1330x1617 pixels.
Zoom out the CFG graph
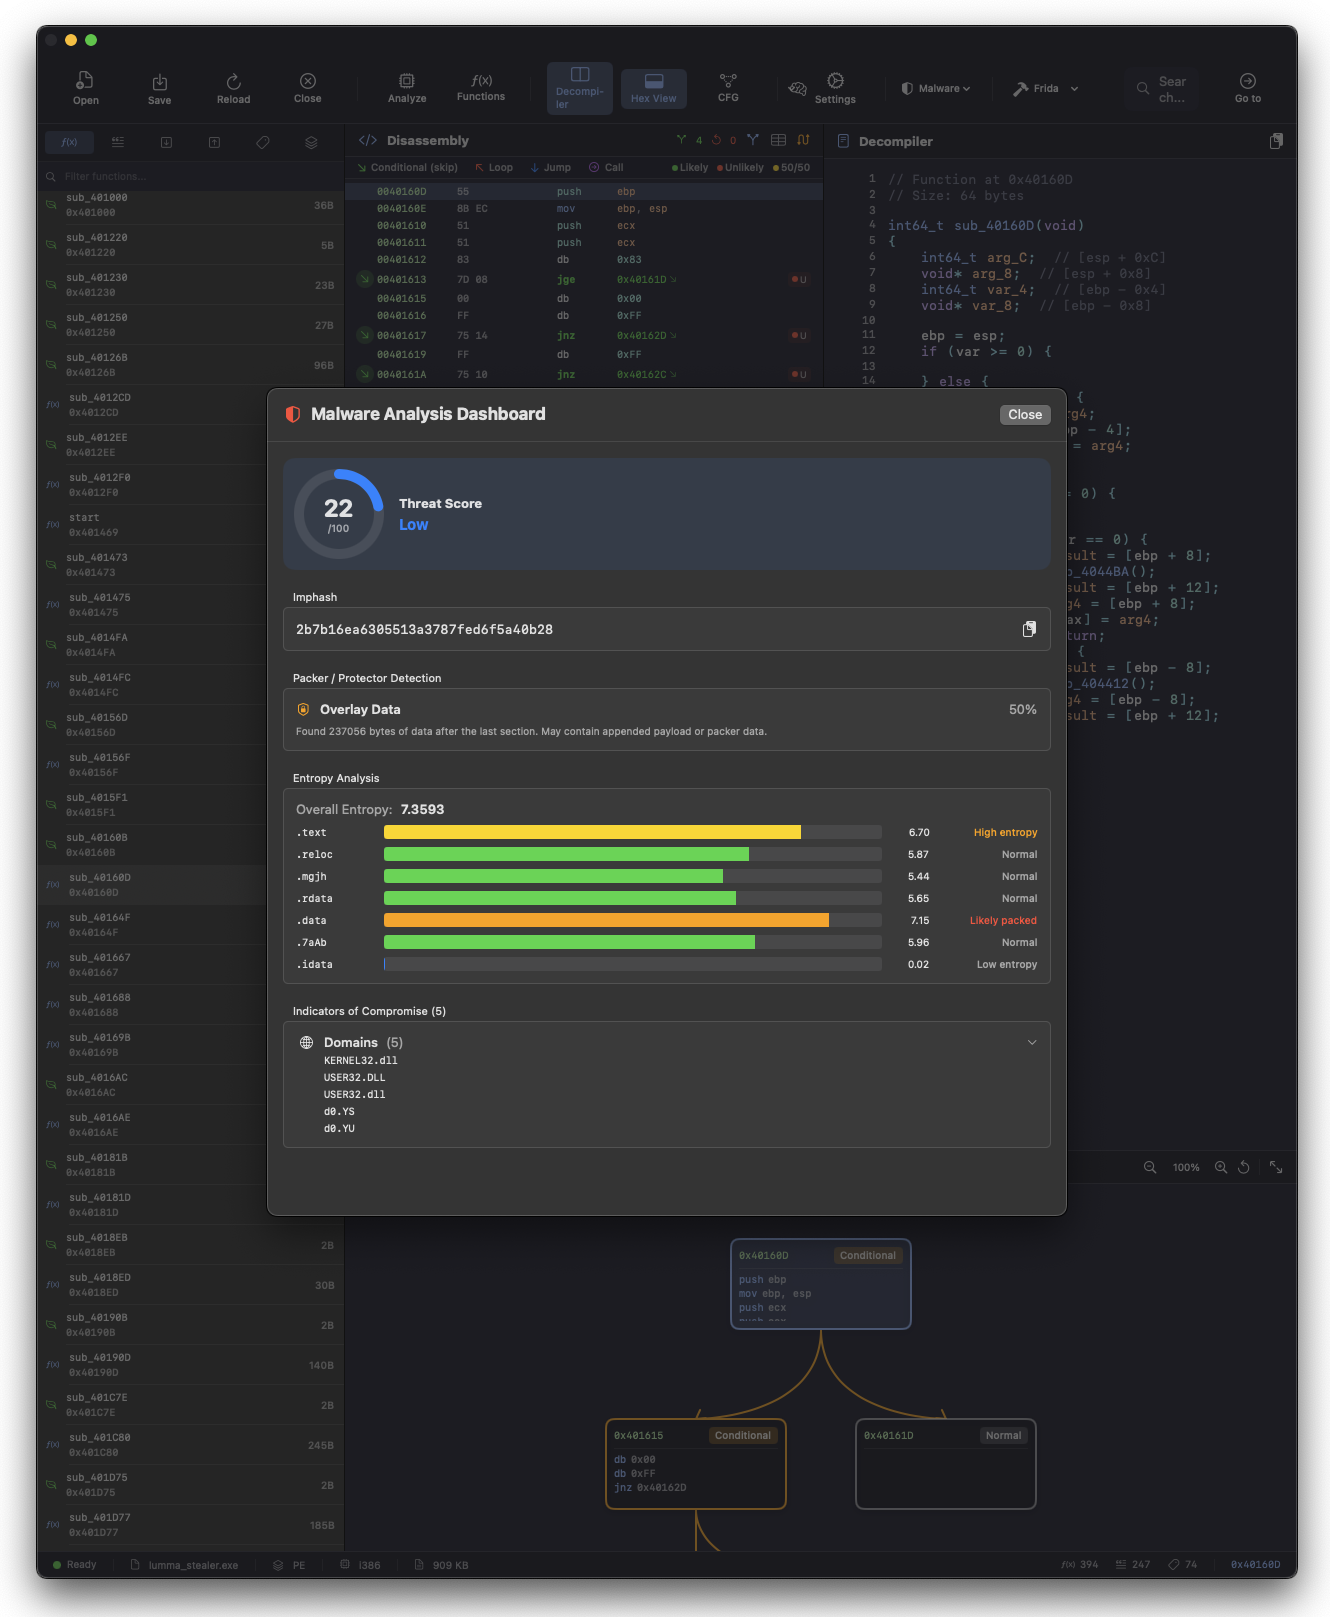click(1150, 1167)
